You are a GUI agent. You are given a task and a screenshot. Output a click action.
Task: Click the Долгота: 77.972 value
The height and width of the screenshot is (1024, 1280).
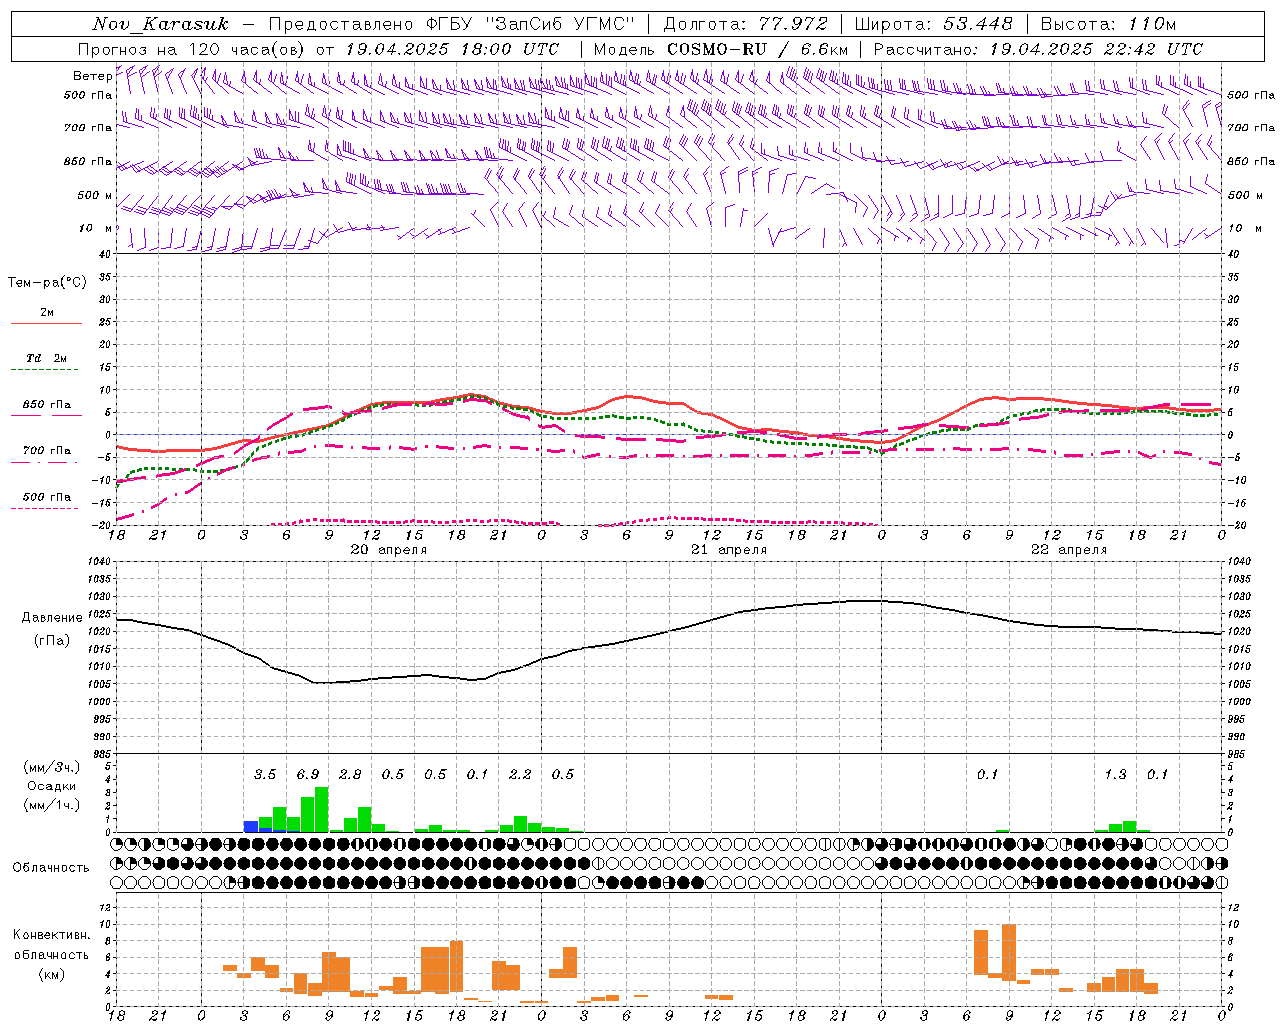[x=746, y=24]
